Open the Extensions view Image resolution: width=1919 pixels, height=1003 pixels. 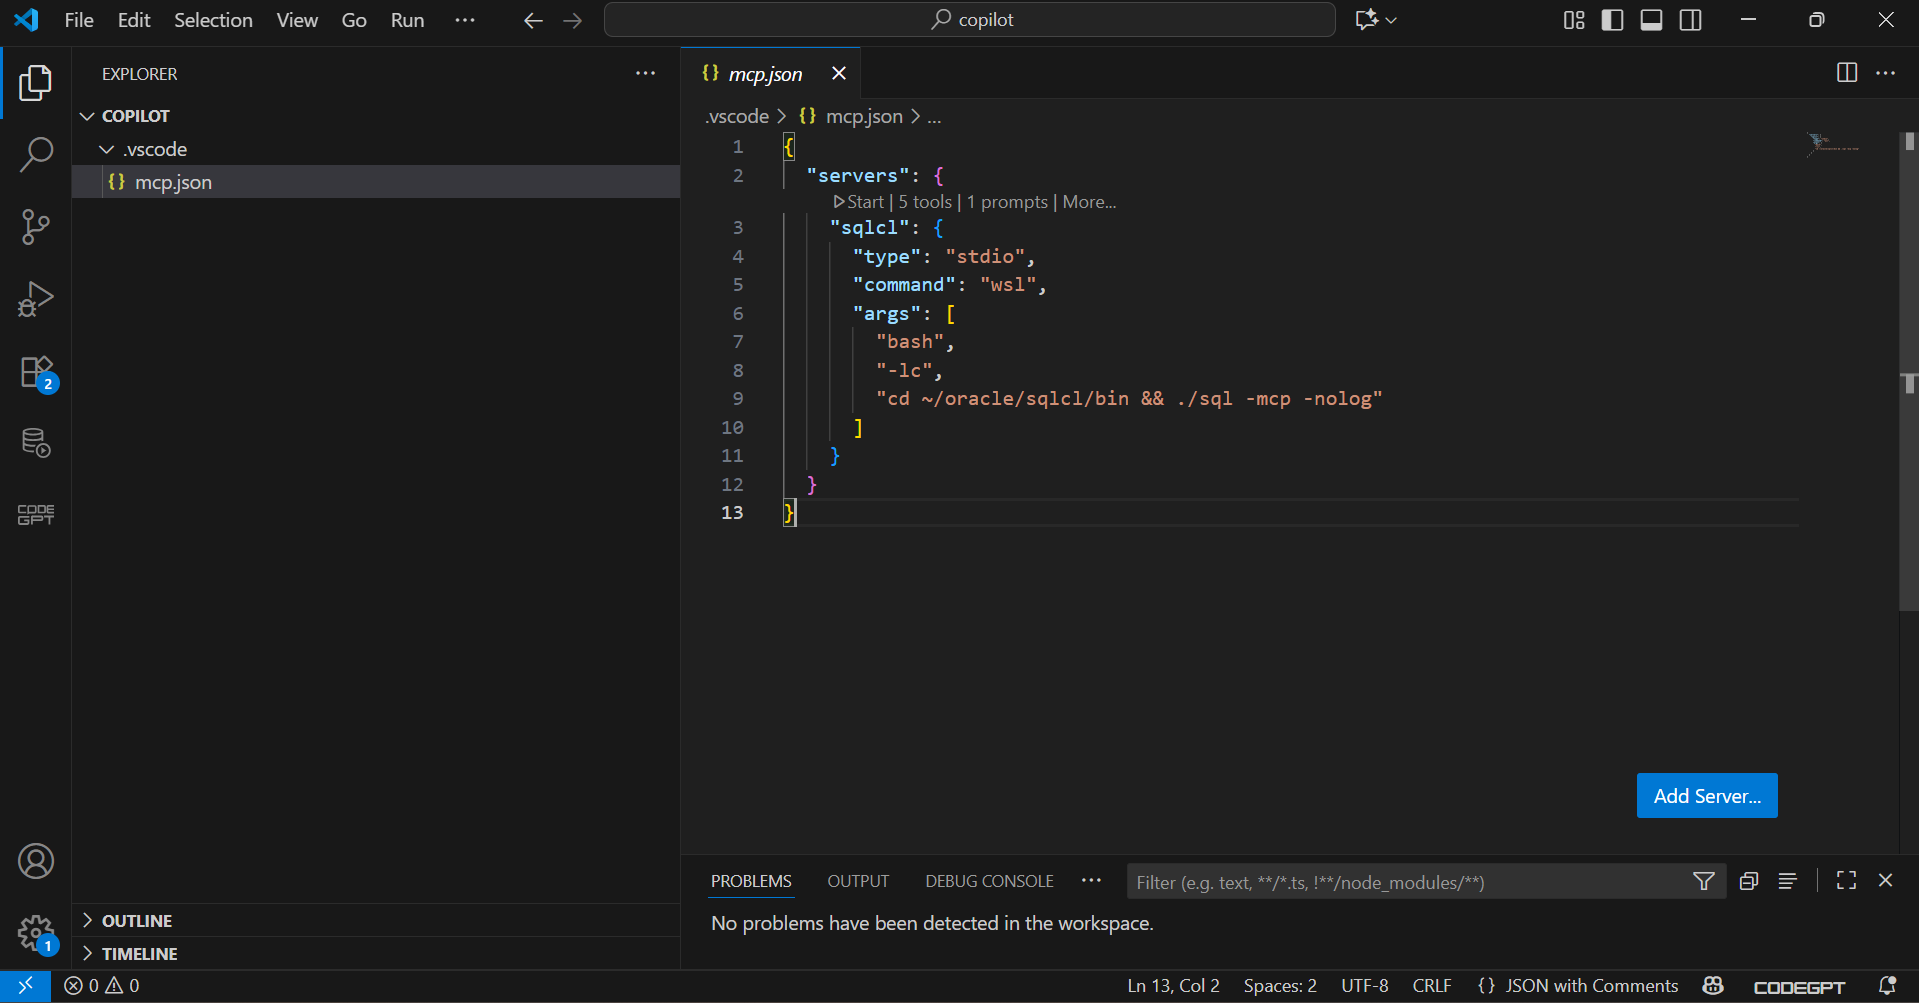coord(36,371)
